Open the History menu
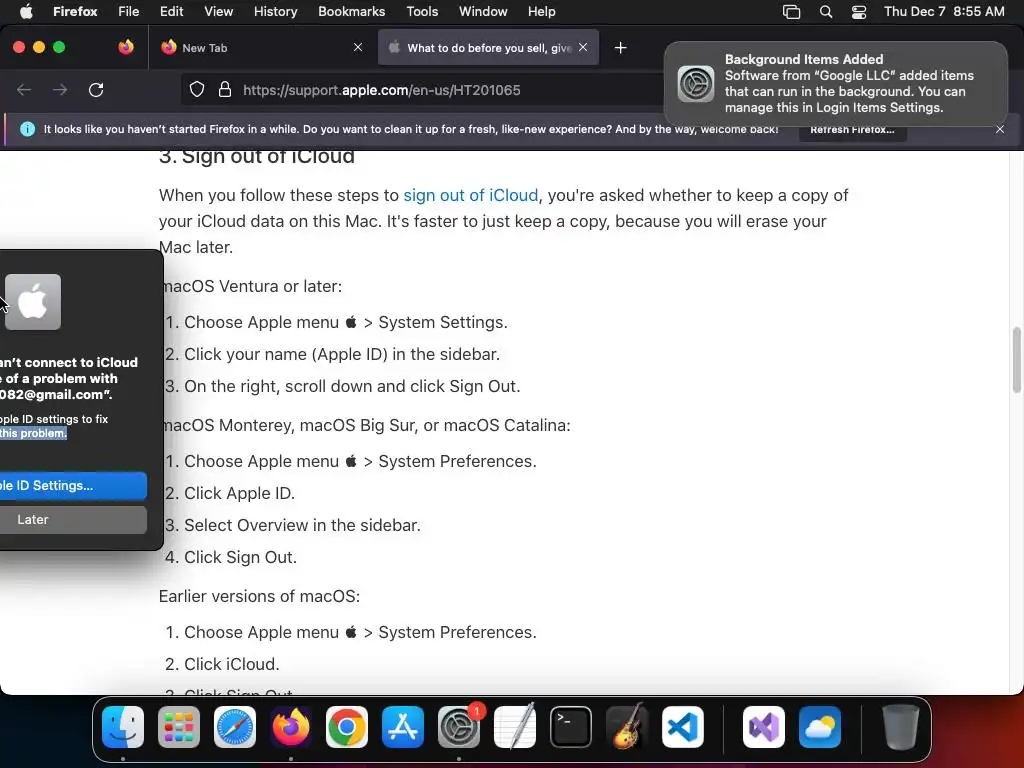Image resolution: width=1024 pixels, height=768 pixels. (x=275, y=12)
